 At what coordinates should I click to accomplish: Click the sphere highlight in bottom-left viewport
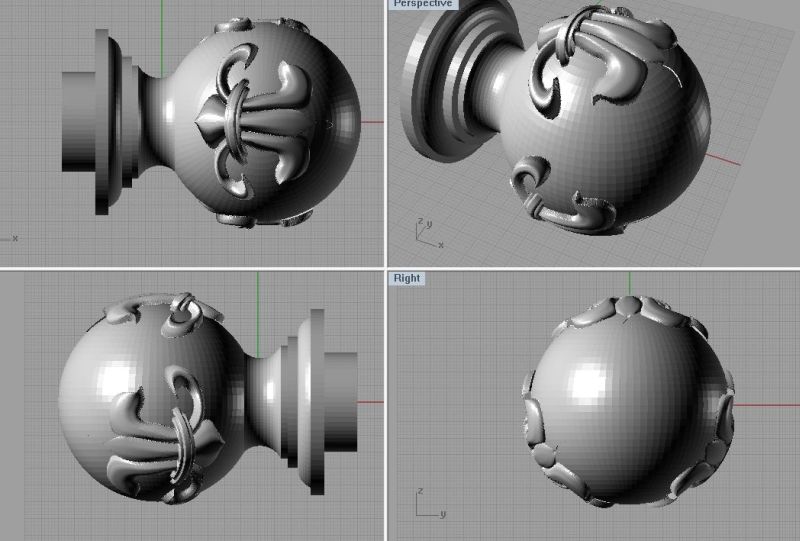click(105, 378)
